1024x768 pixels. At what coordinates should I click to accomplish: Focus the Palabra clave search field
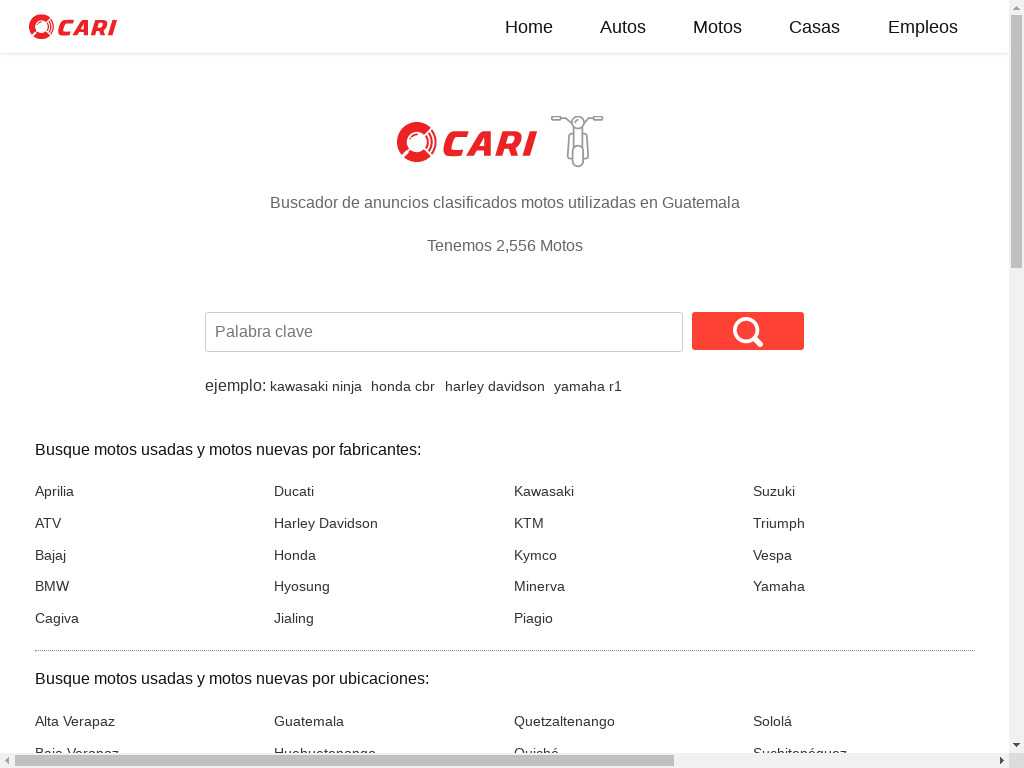tap(443, 332)
